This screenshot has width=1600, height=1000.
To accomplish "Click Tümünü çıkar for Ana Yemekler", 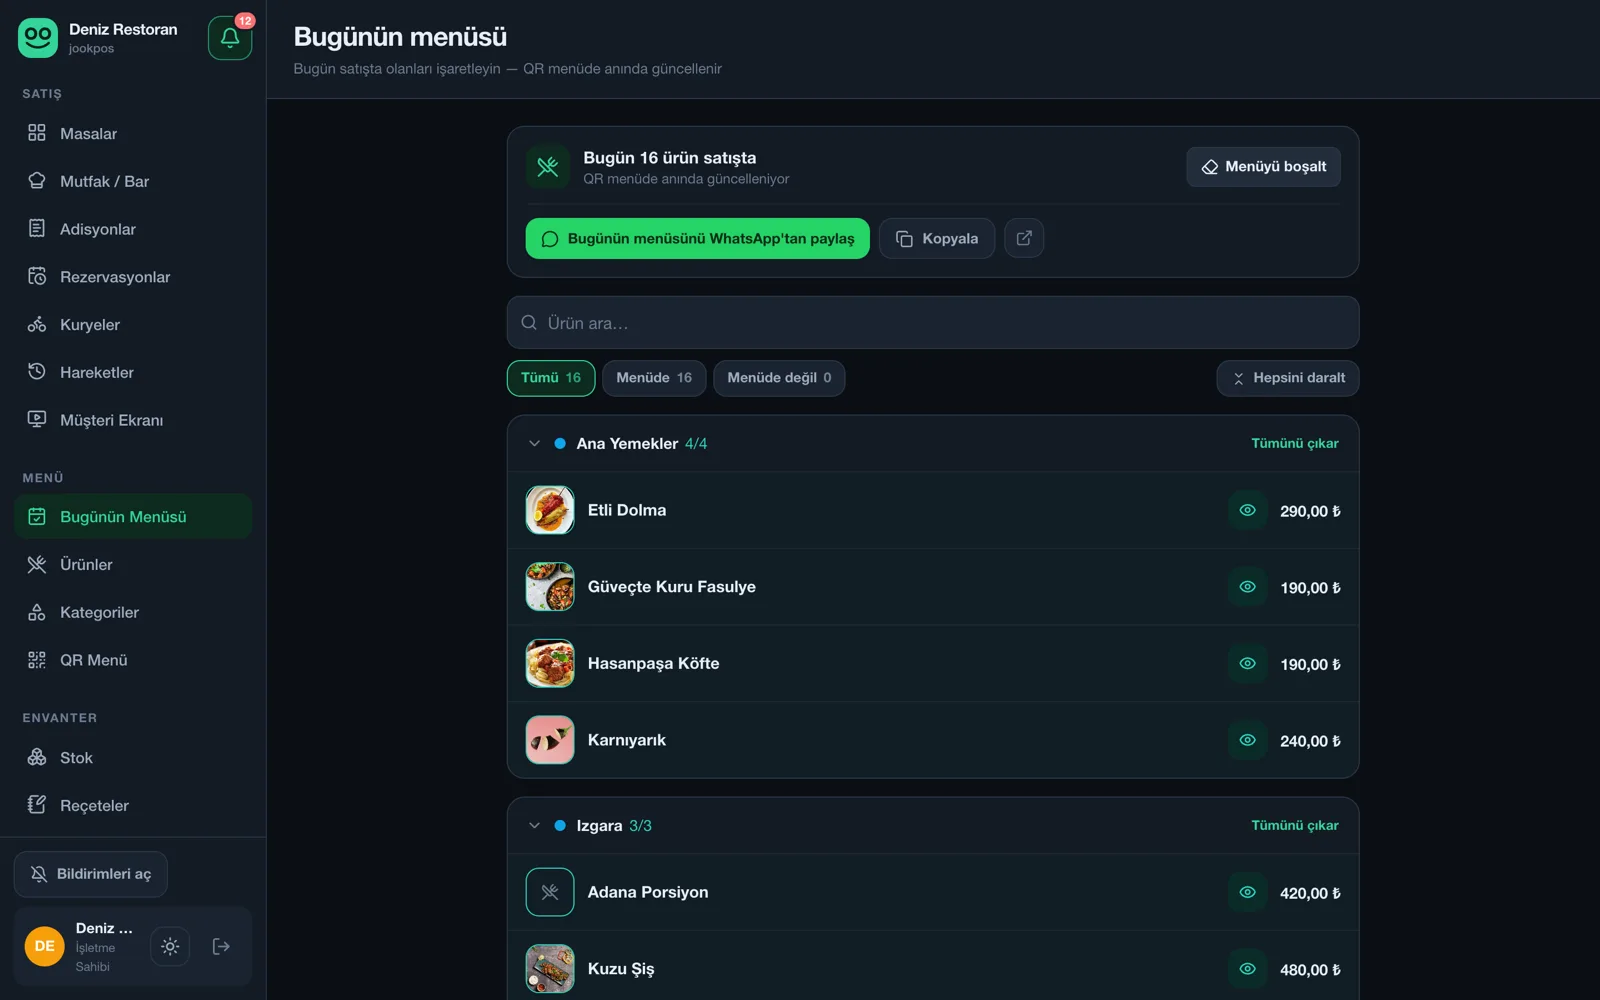I will coord(1295,443).
